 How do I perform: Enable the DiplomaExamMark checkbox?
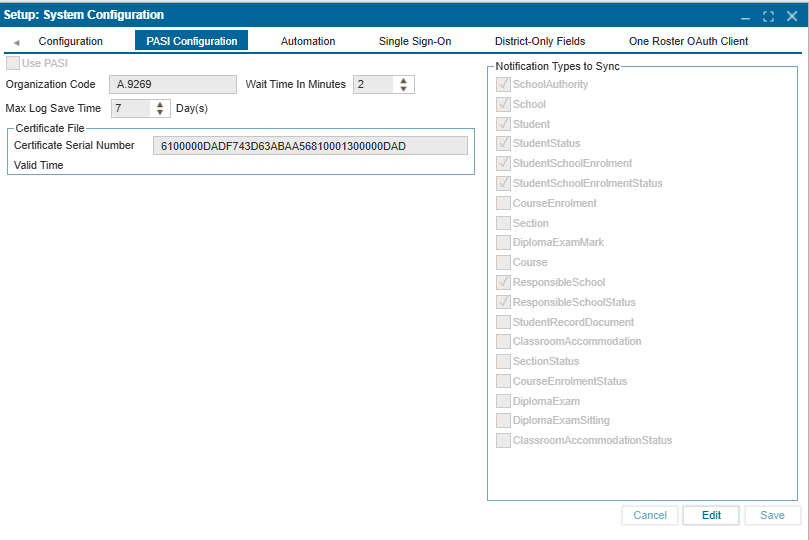pos(503,242)
